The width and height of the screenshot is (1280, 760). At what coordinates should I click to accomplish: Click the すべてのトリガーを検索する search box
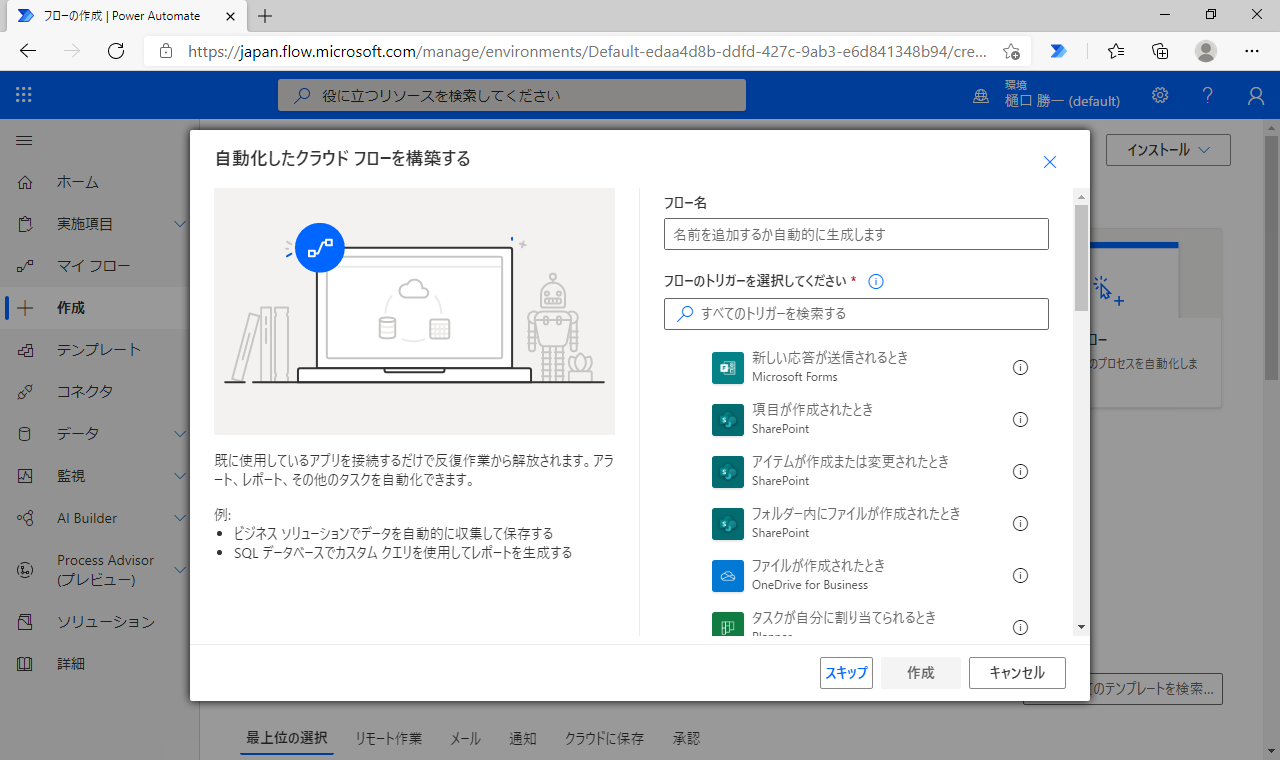(x=856, y=313)
